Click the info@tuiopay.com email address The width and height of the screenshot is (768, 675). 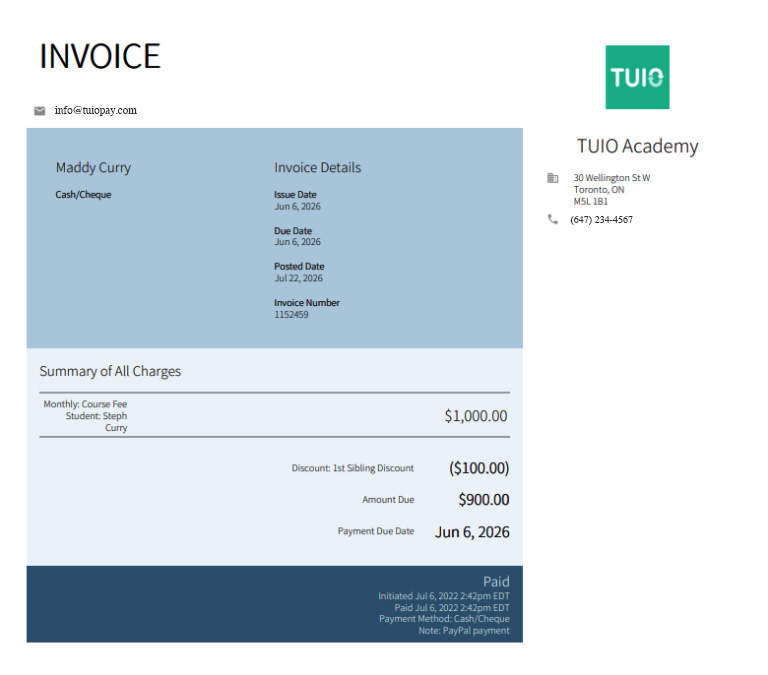(x=96, y=110)
